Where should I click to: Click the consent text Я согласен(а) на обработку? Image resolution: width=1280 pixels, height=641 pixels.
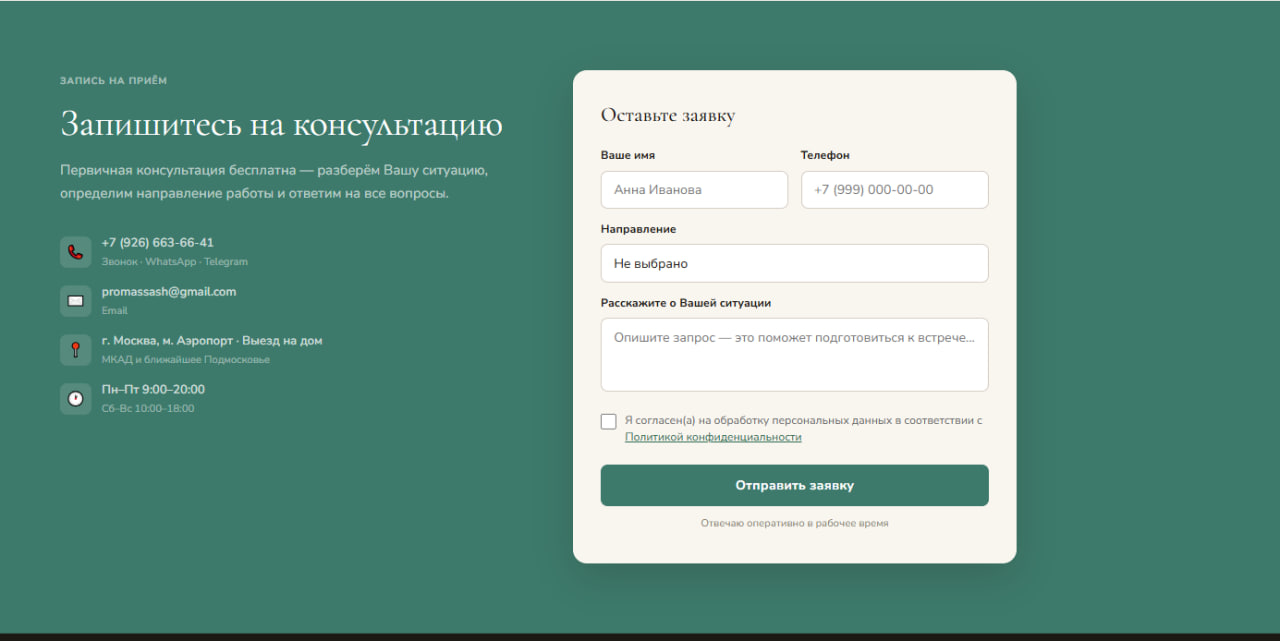(804, 421)
